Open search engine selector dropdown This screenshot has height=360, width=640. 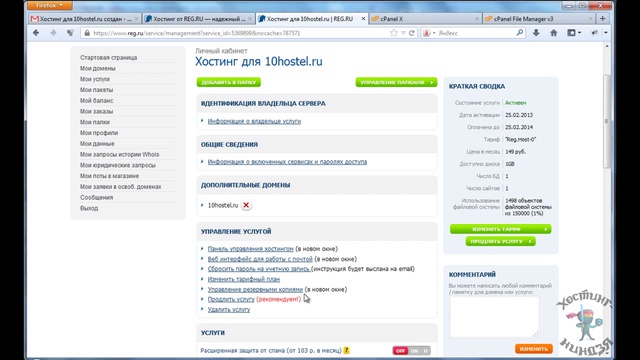tap(429, 33)
